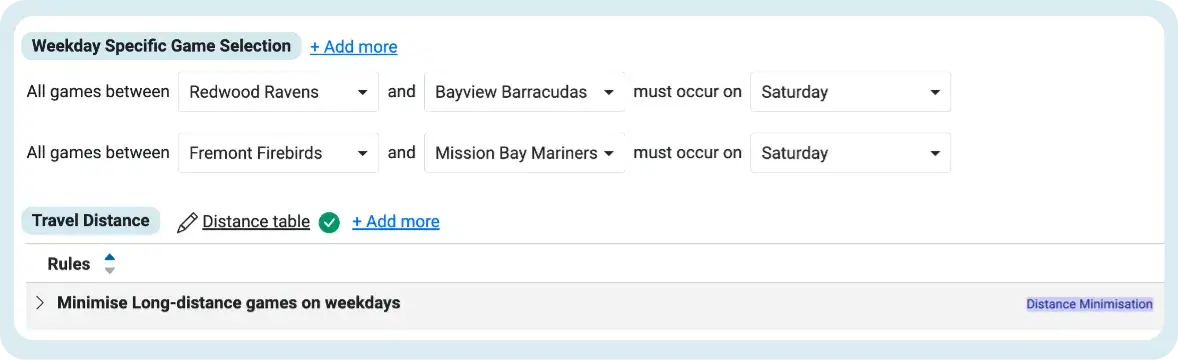Image resolution: width=1178 pixels, height=360 pixels.
Task: Sort Rules ascending with up arrow
Action: 110,257
